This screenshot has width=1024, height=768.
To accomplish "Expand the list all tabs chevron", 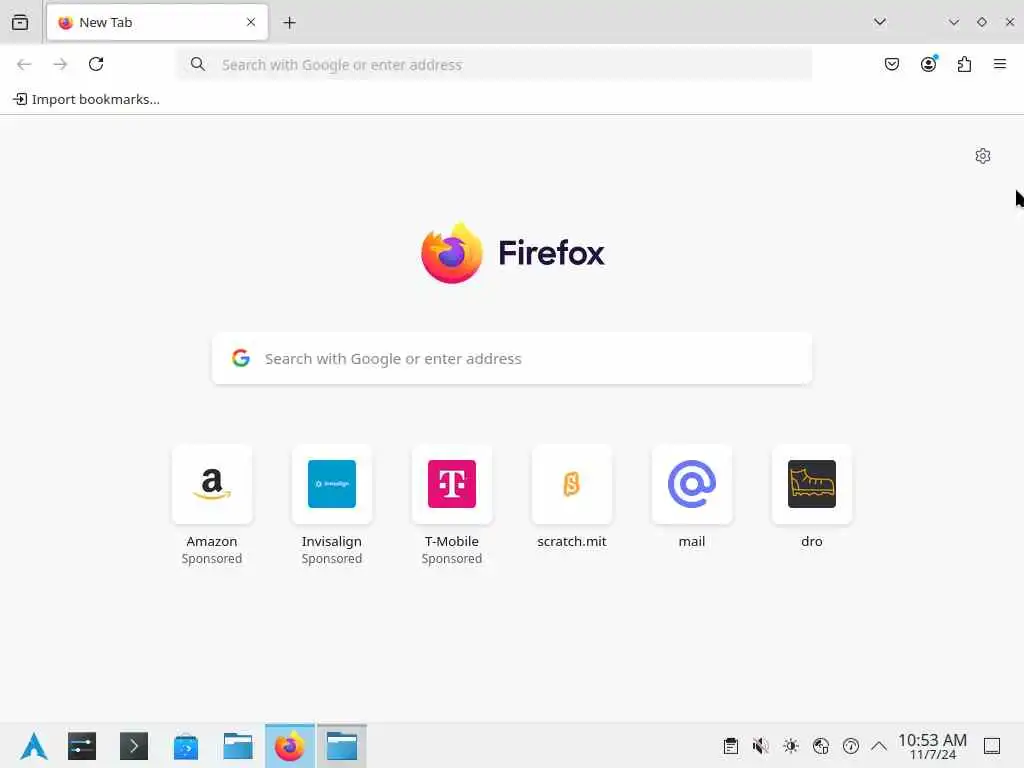I will coord(880,22).
